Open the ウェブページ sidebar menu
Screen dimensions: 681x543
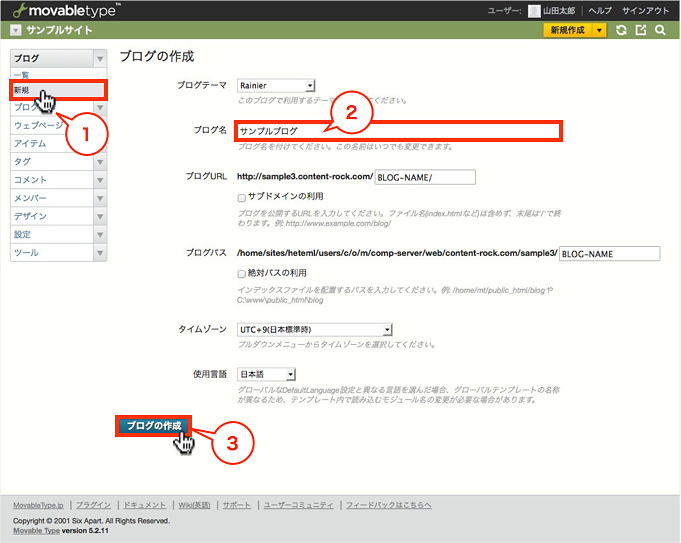pyautogui.click(x=39, y=126)
